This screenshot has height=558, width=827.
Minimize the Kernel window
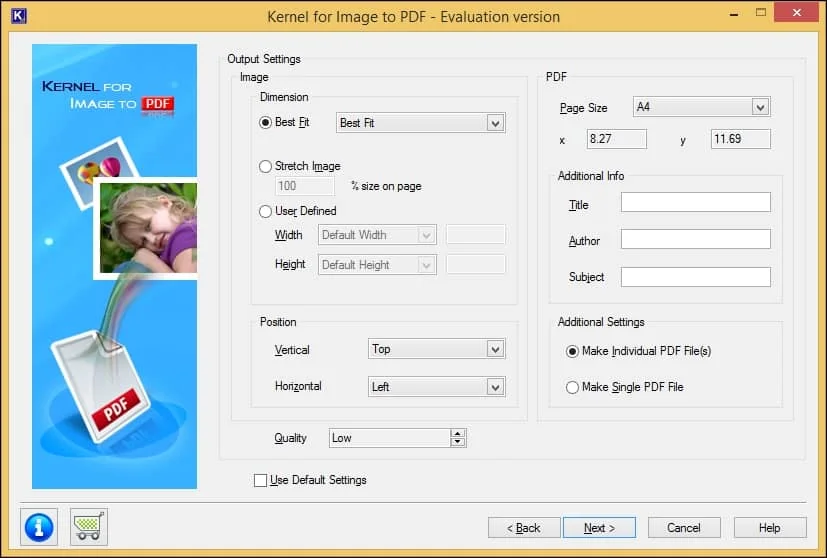(734, 13)
